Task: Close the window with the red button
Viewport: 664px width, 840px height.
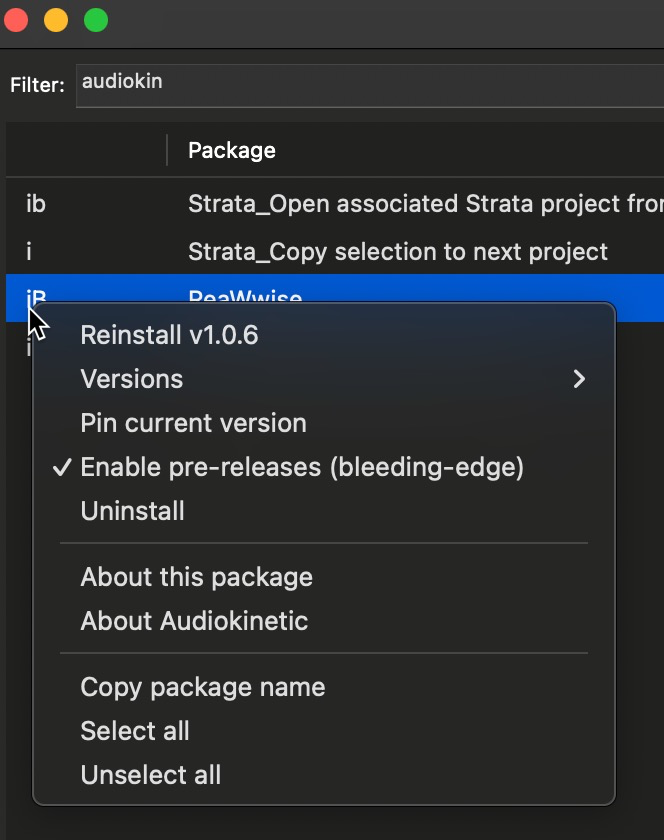Action: [x=17, y=19]
